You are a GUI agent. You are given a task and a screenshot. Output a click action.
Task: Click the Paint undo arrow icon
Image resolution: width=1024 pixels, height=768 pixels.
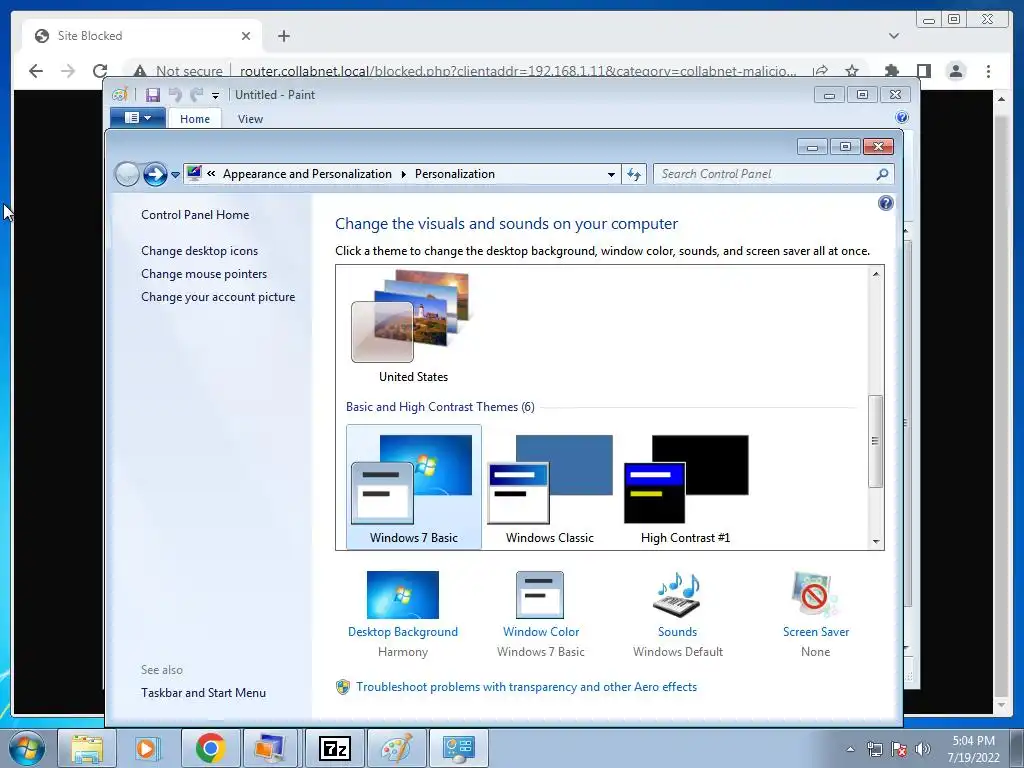[174, 95]
